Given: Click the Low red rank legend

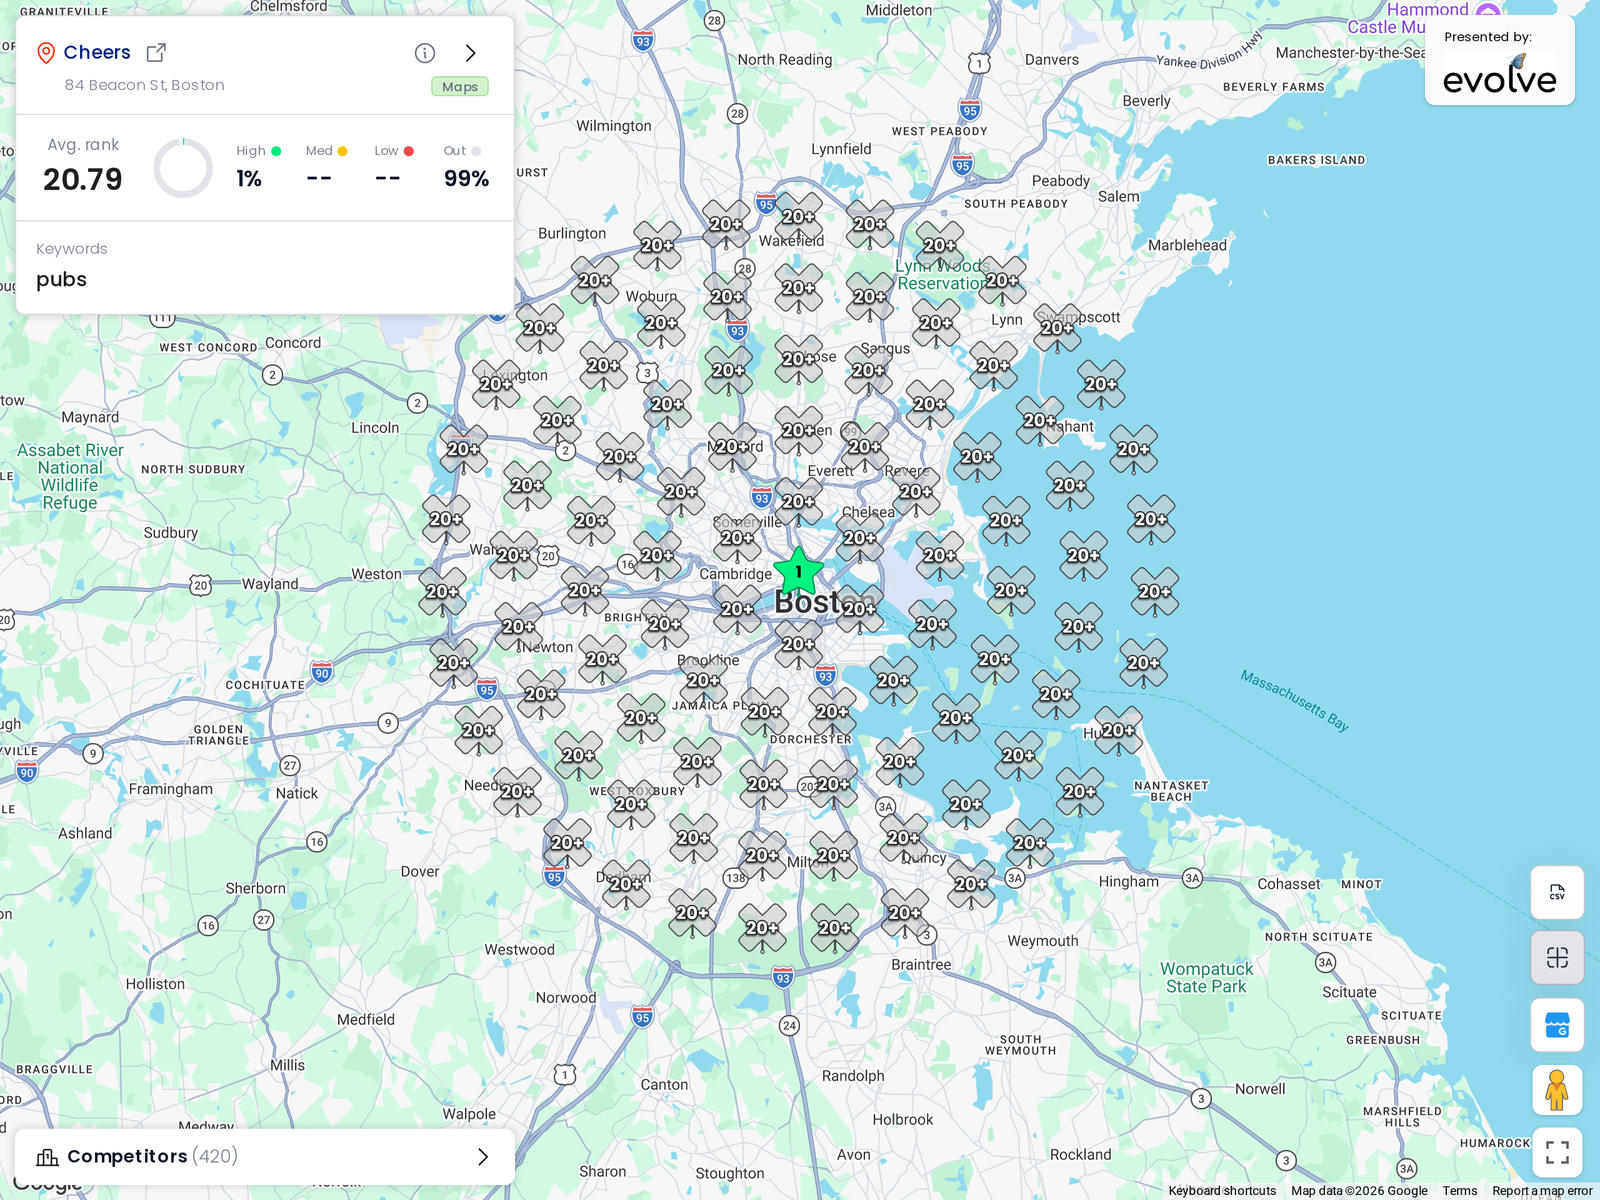Looking at the screenshot, I should click(394, 151).
